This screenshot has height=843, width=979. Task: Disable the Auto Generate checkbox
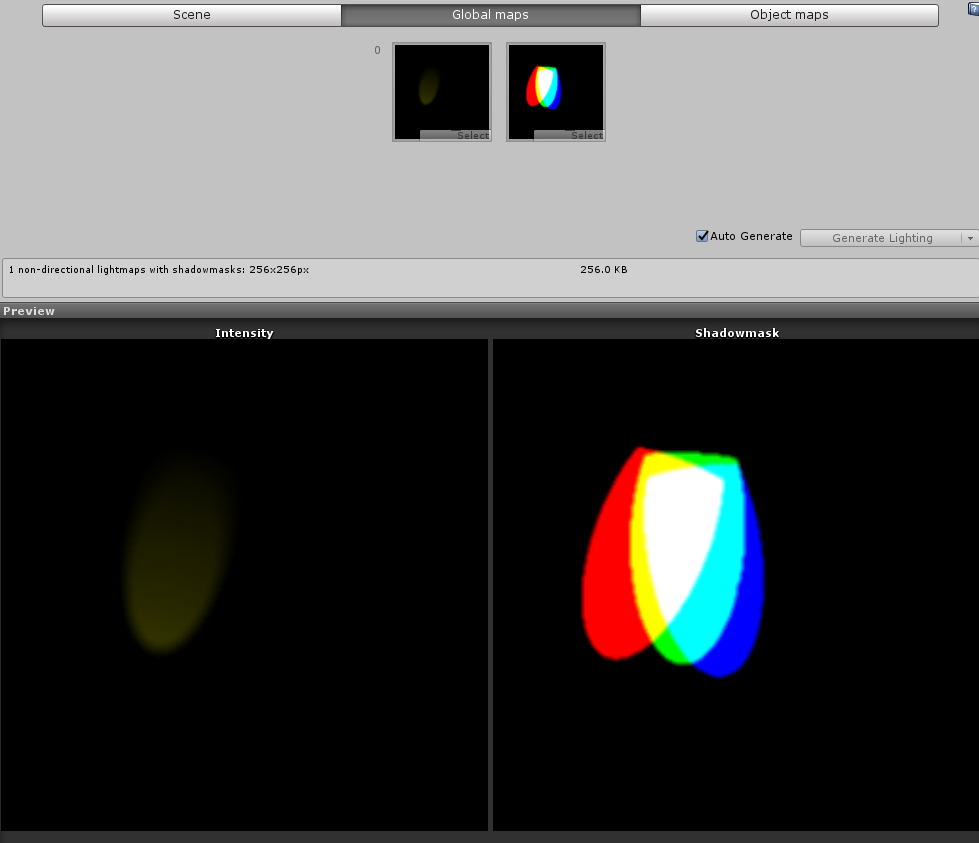[x=702, y=237]
